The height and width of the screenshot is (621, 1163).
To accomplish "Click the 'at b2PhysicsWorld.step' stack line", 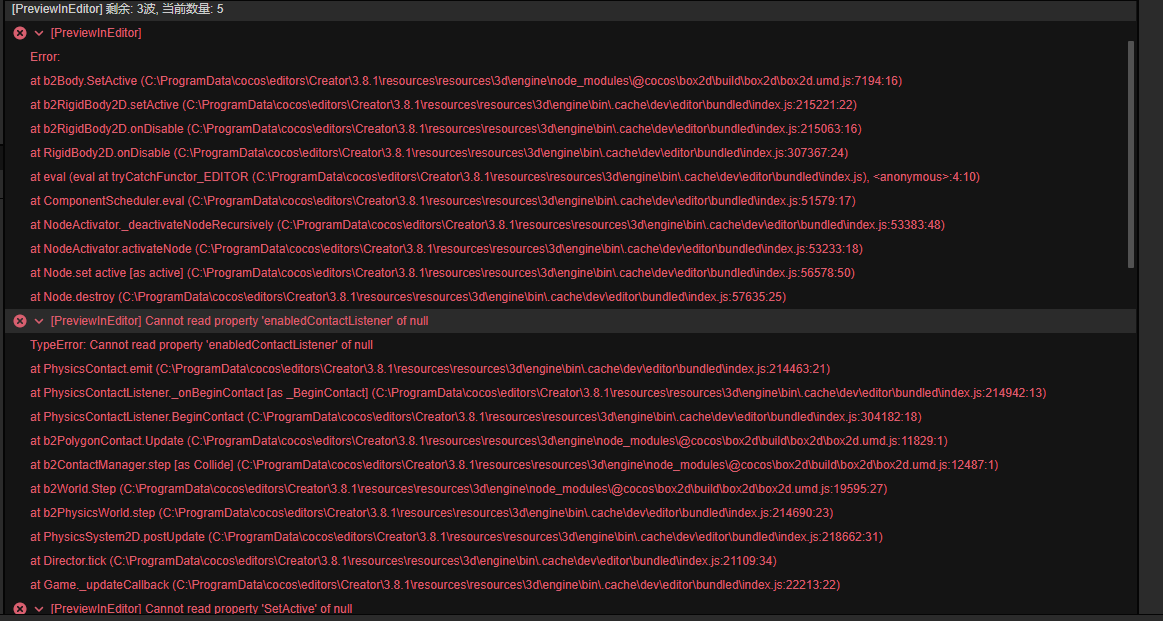I will 432,513.
